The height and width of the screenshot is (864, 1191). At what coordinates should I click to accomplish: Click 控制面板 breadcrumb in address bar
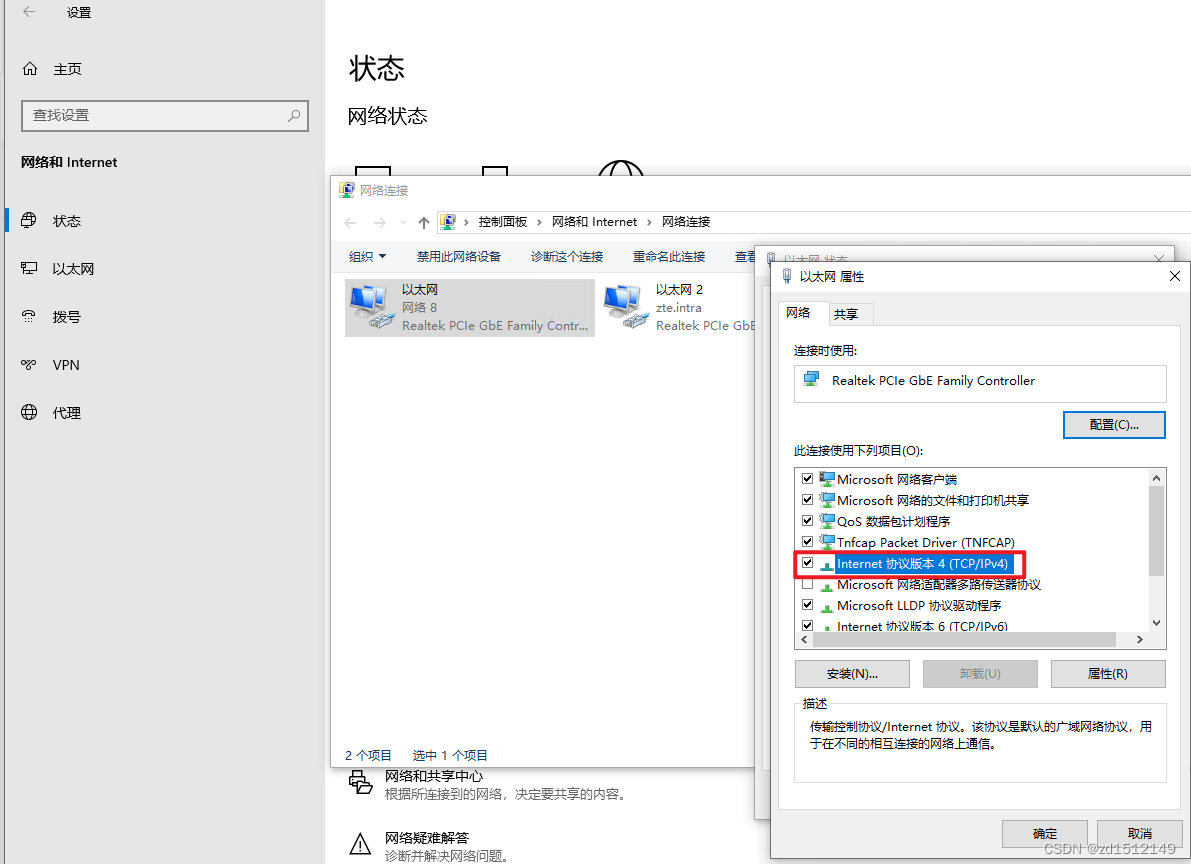[503, 222]
